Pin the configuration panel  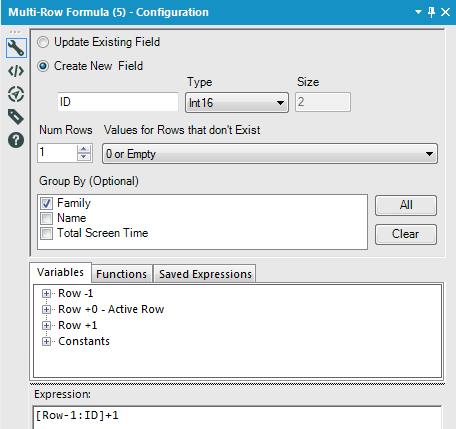[431, 12]
